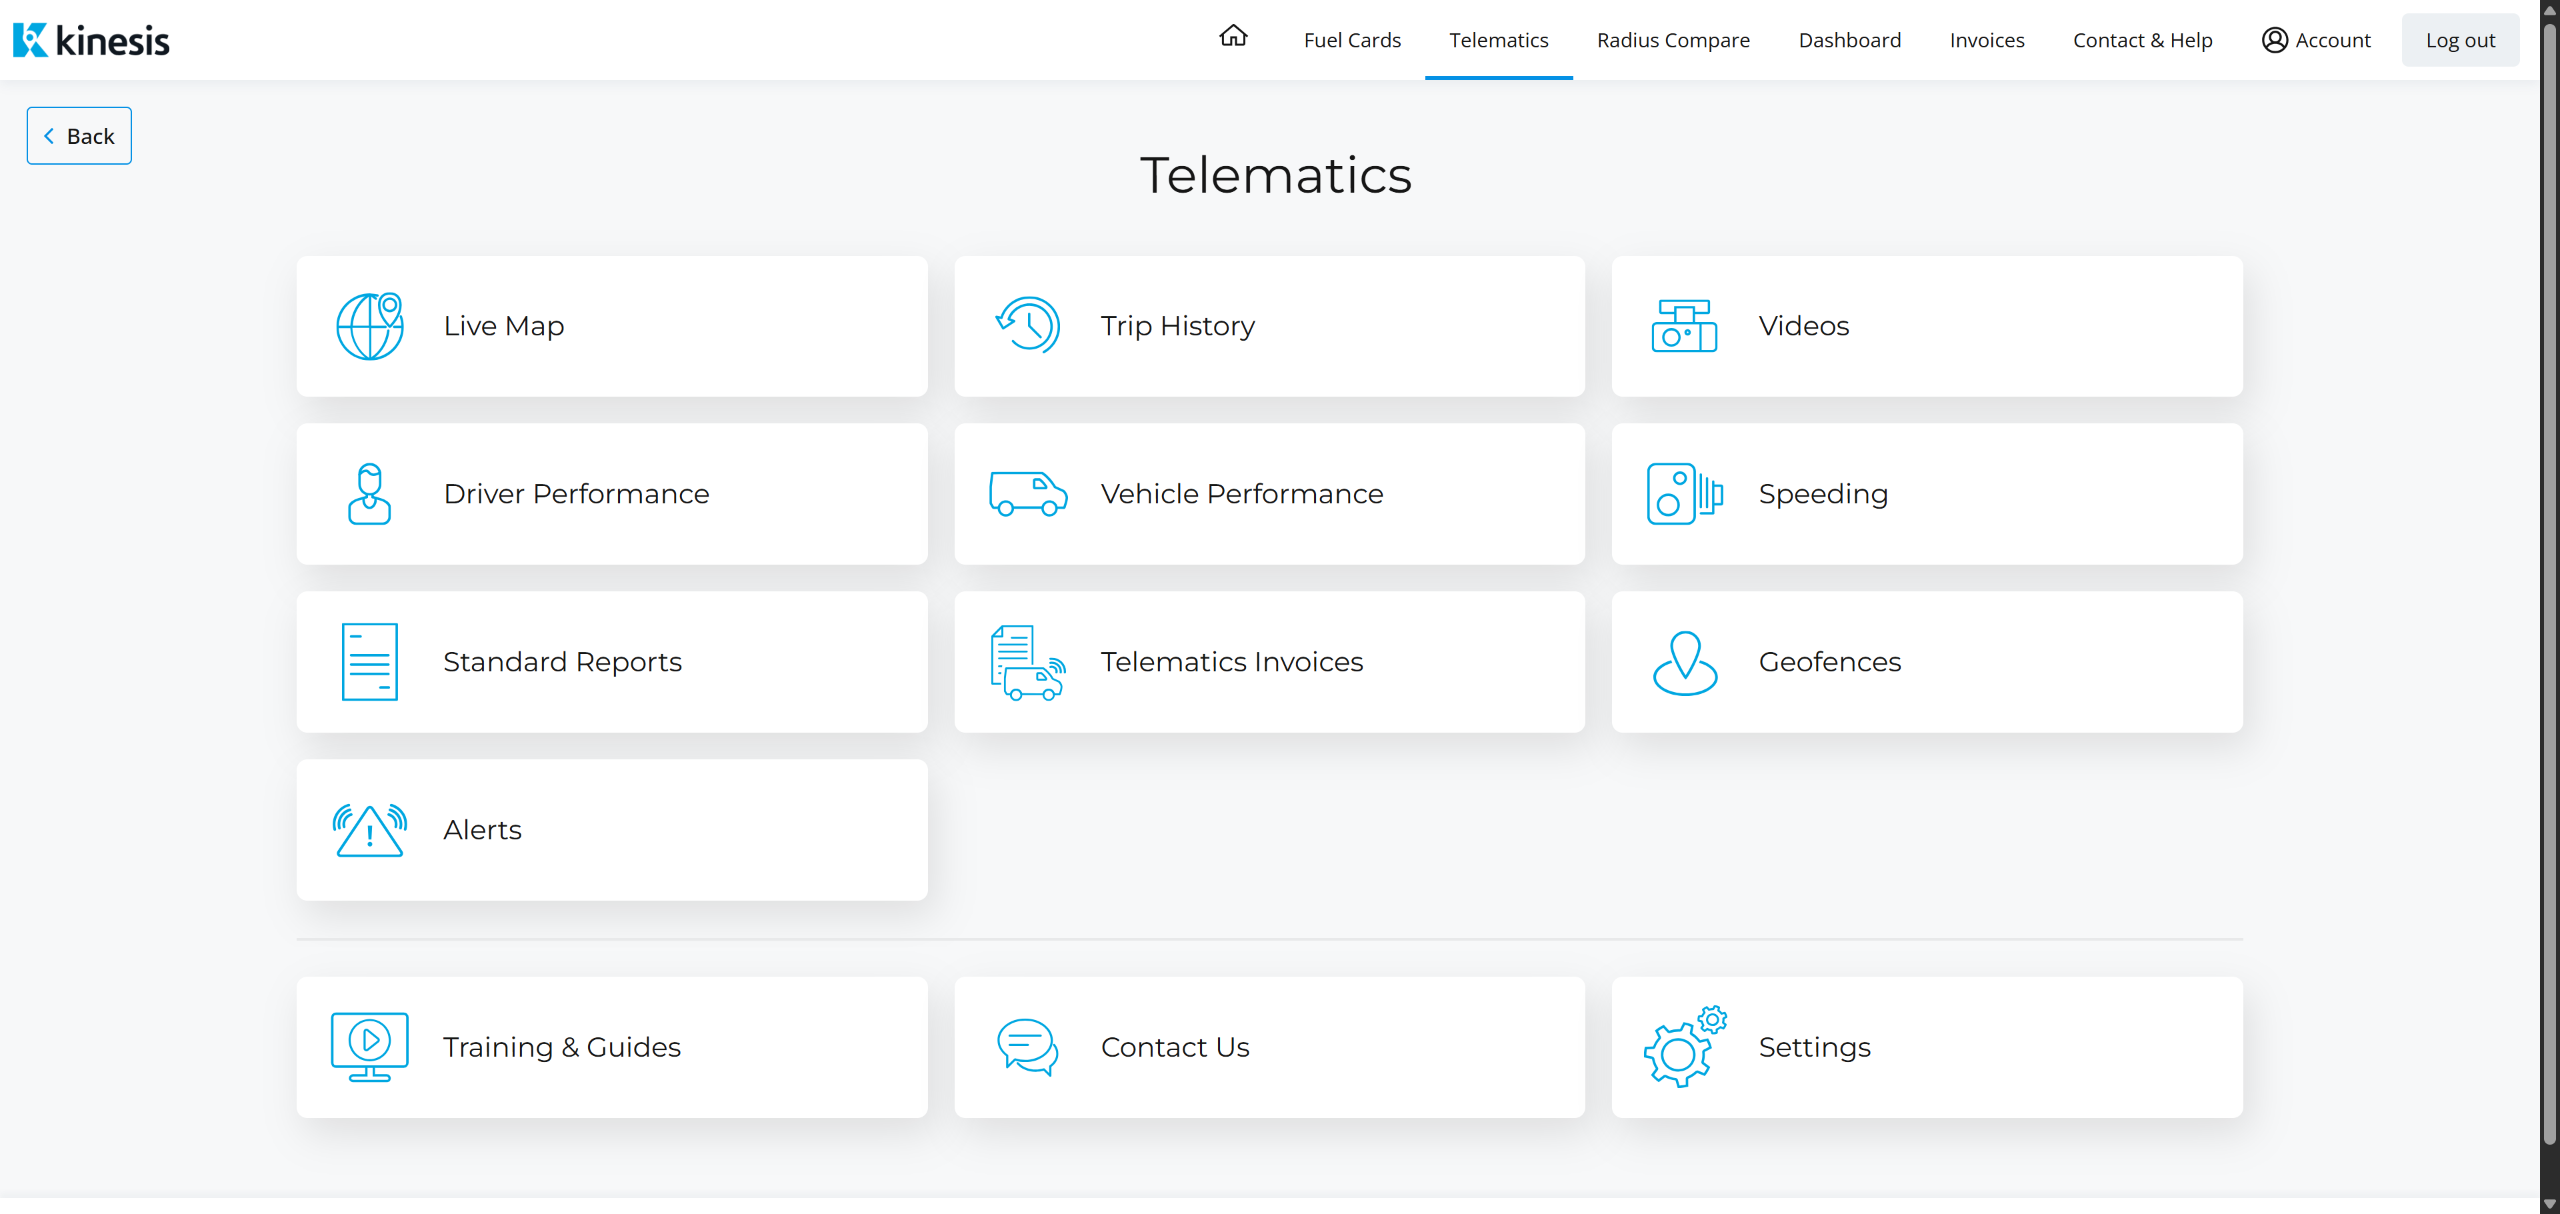This screenshot has height=1214, width=2560.
Task: Click the Telematics Invoices document icon
Action: [x=1027, y=662]
